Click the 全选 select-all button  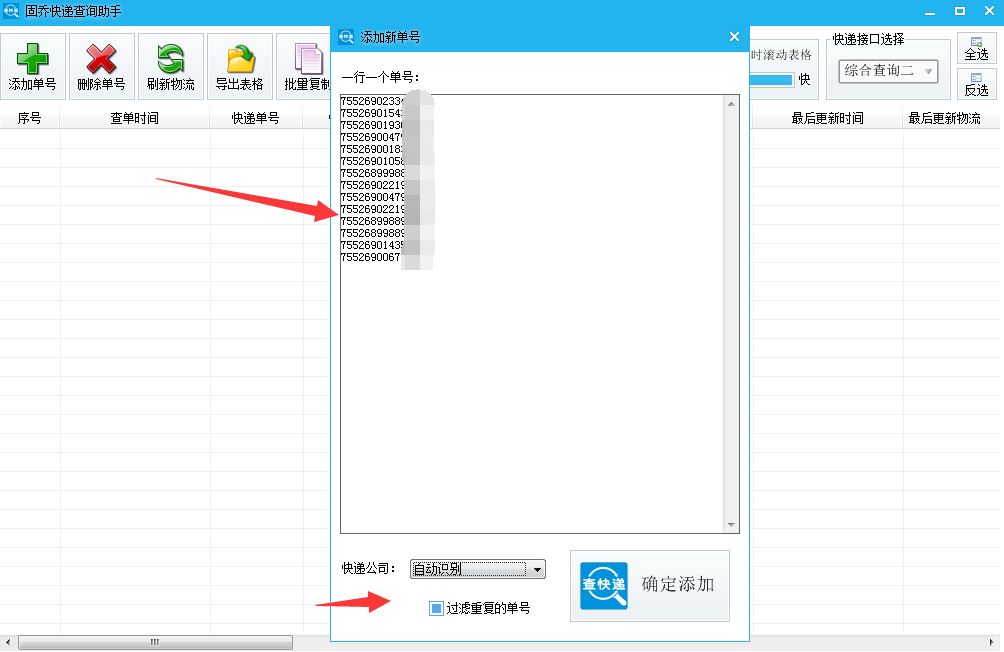[x=976, y=48]
